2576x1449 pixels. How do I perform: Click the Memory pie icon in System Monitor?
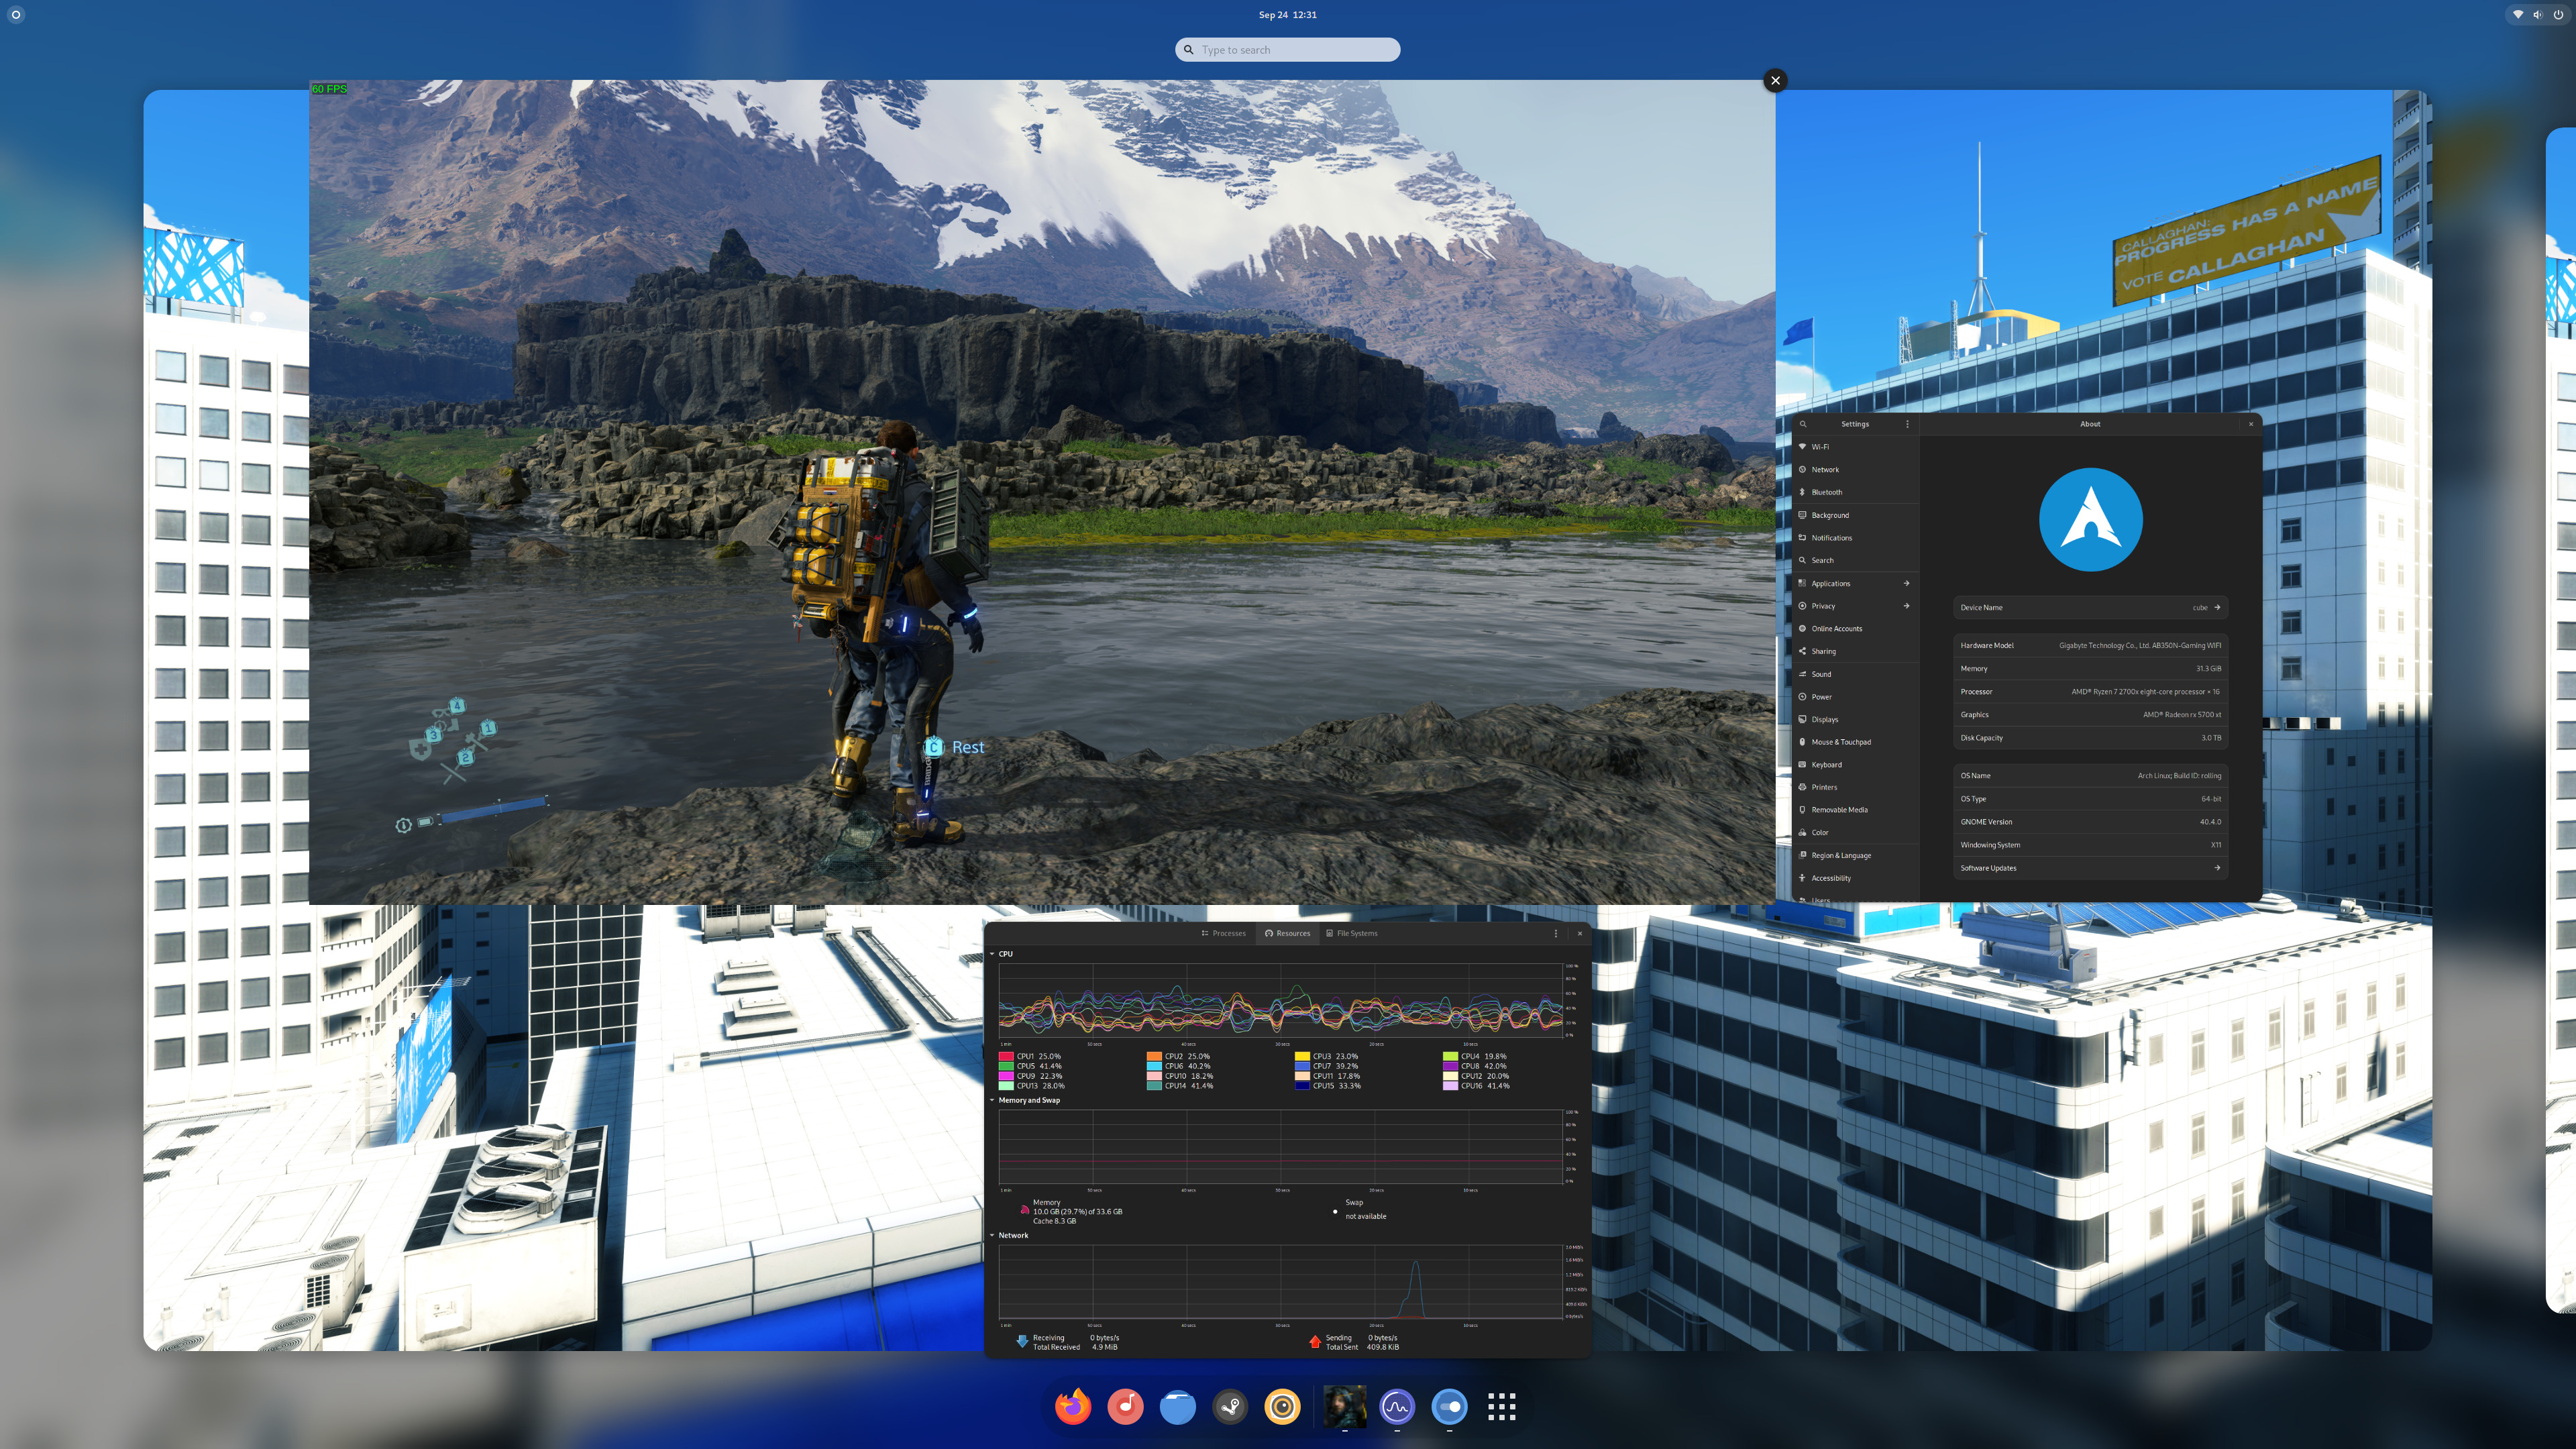click(1024, 1210)
